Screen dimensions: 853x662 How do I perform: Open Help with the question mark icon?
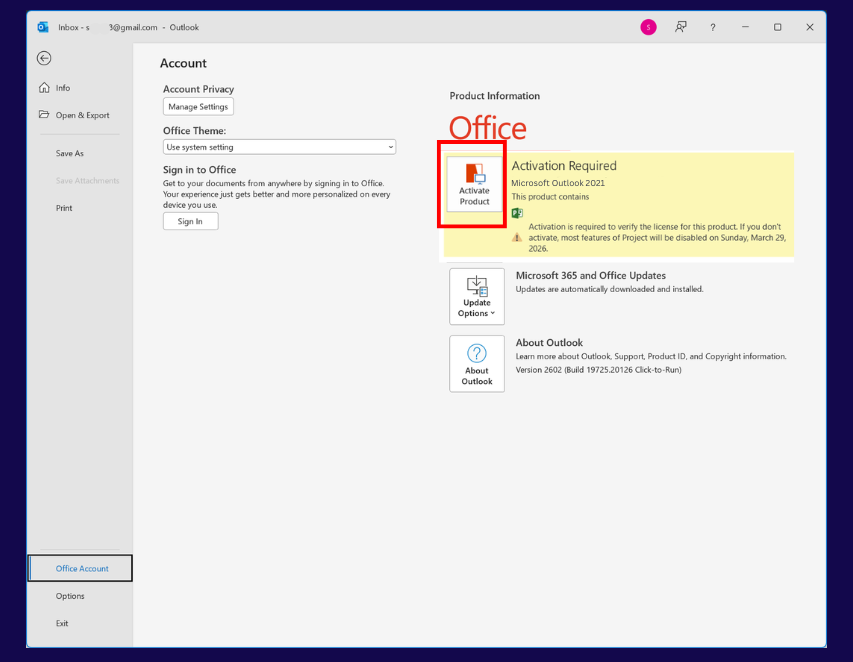tap(713, 27)
